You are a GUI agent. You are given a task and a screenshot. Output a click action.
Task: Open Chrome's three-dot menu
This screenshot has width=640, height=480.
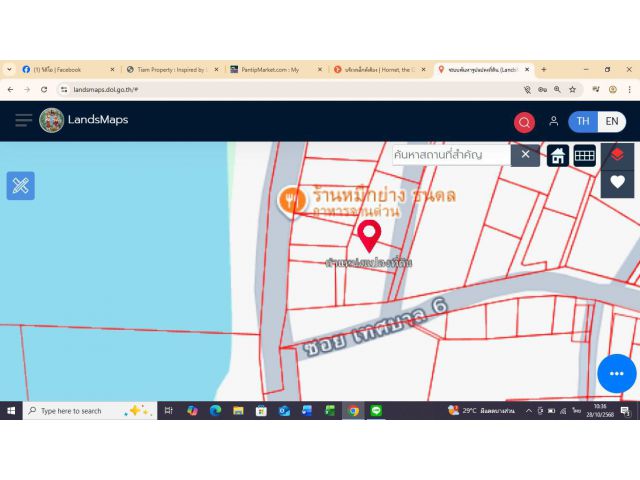[x=629, y=89]
